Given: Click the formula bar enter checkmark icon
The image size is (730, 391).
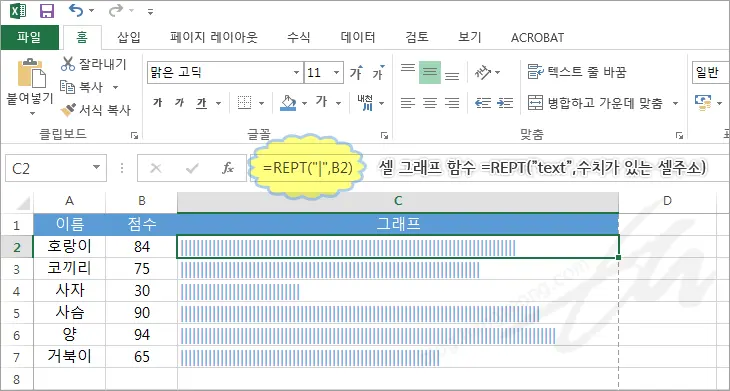Looking at the screenshot, I should (192, 168).
